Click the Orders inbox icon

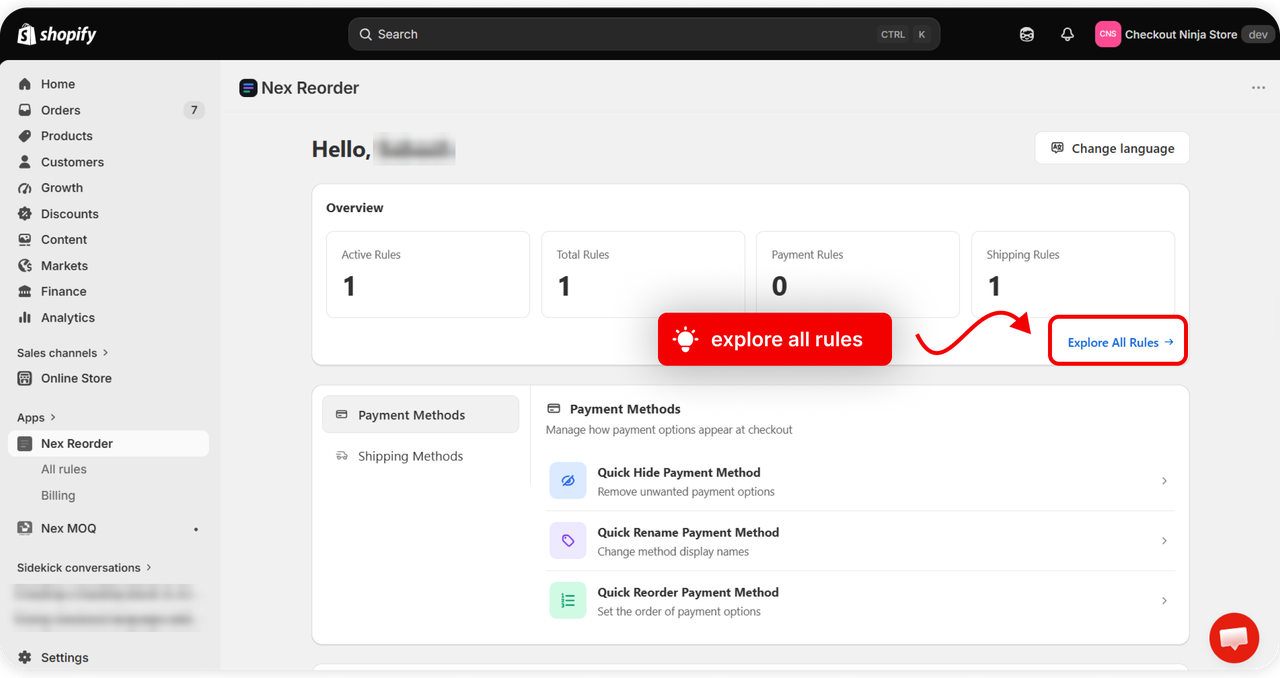(25, 110)
